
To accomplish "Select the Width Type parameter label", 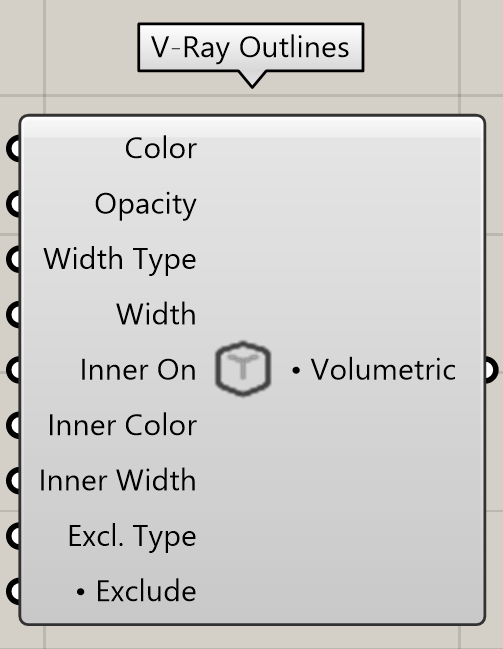I will tap(120, 260).
